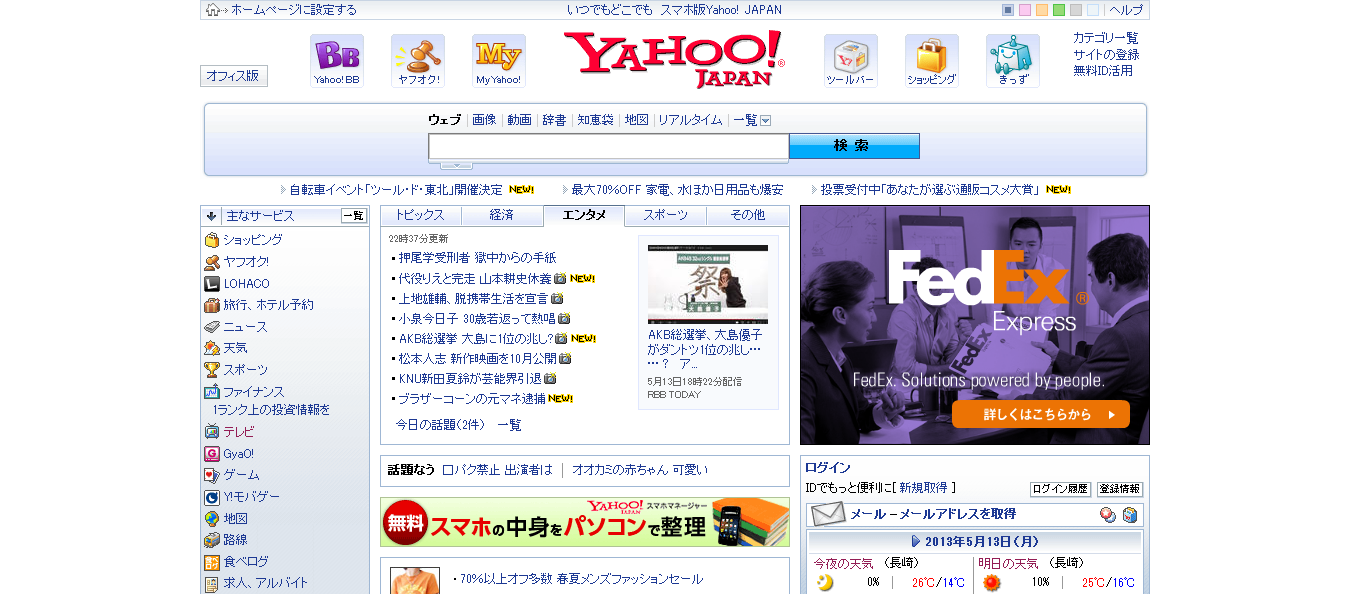Click inside the web search text field
This screenshot has width=1349, height=594.
(609, 147)
